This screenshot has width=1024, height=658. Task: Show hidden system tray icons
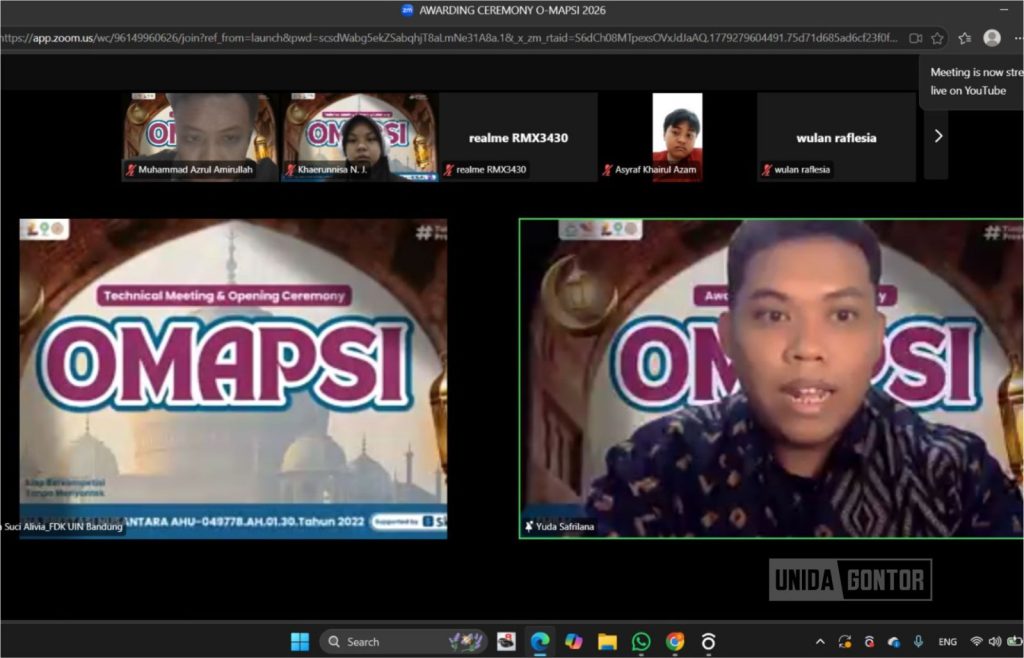[820, 642]
